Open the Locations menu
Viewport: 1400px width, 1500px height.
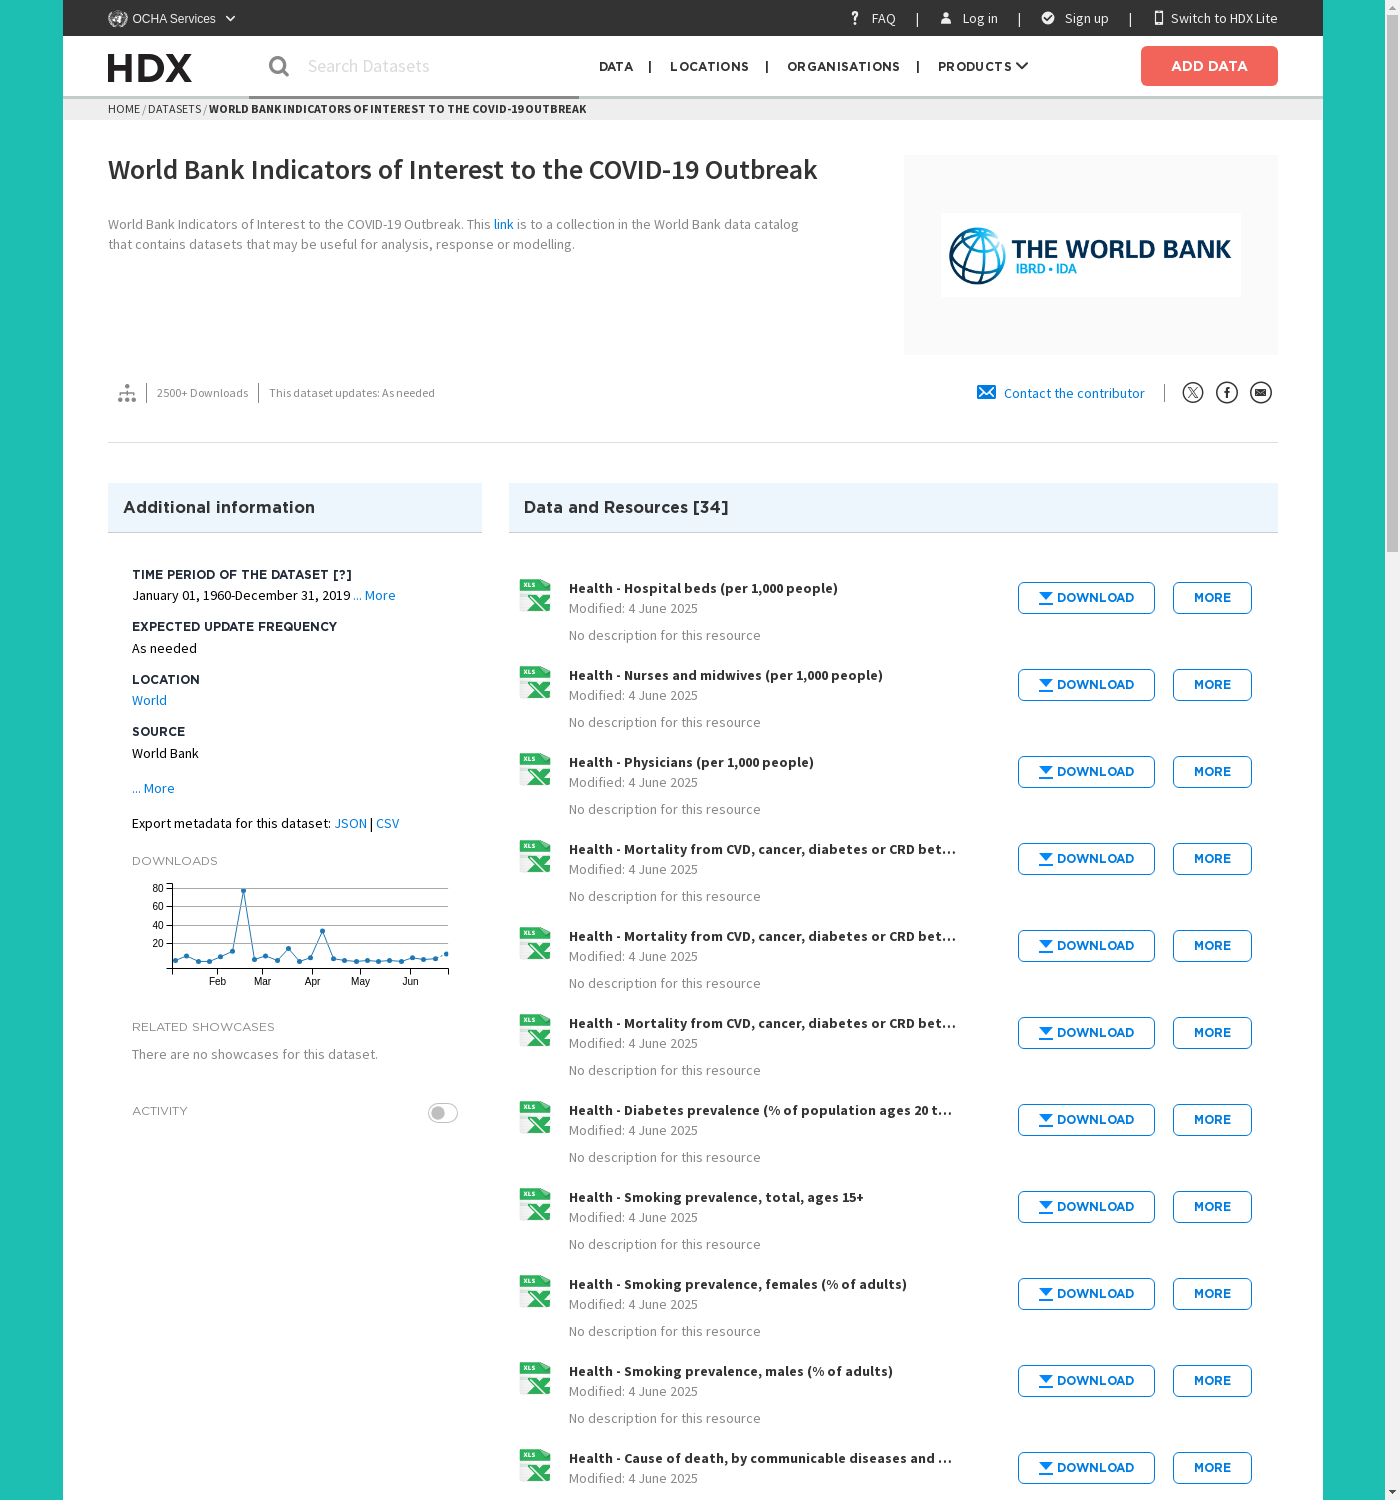[709, 66]
